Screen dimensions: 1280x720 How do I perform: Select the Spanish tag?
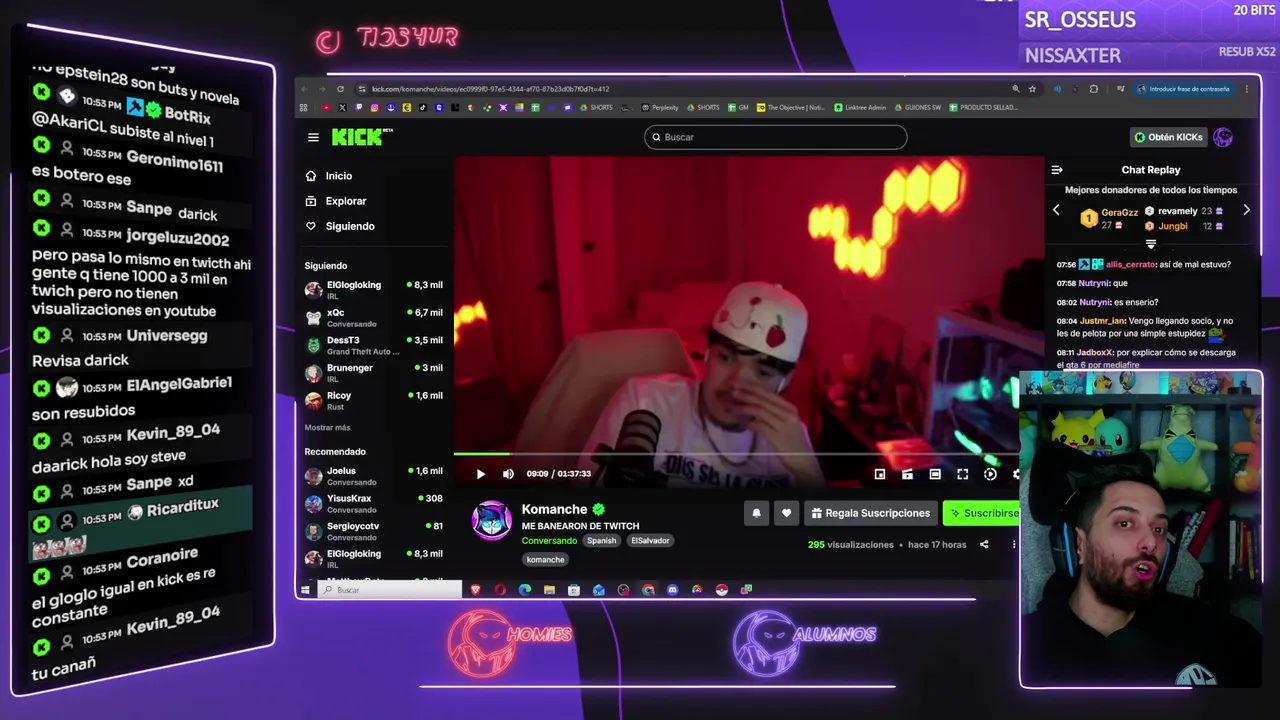point(602,541)
